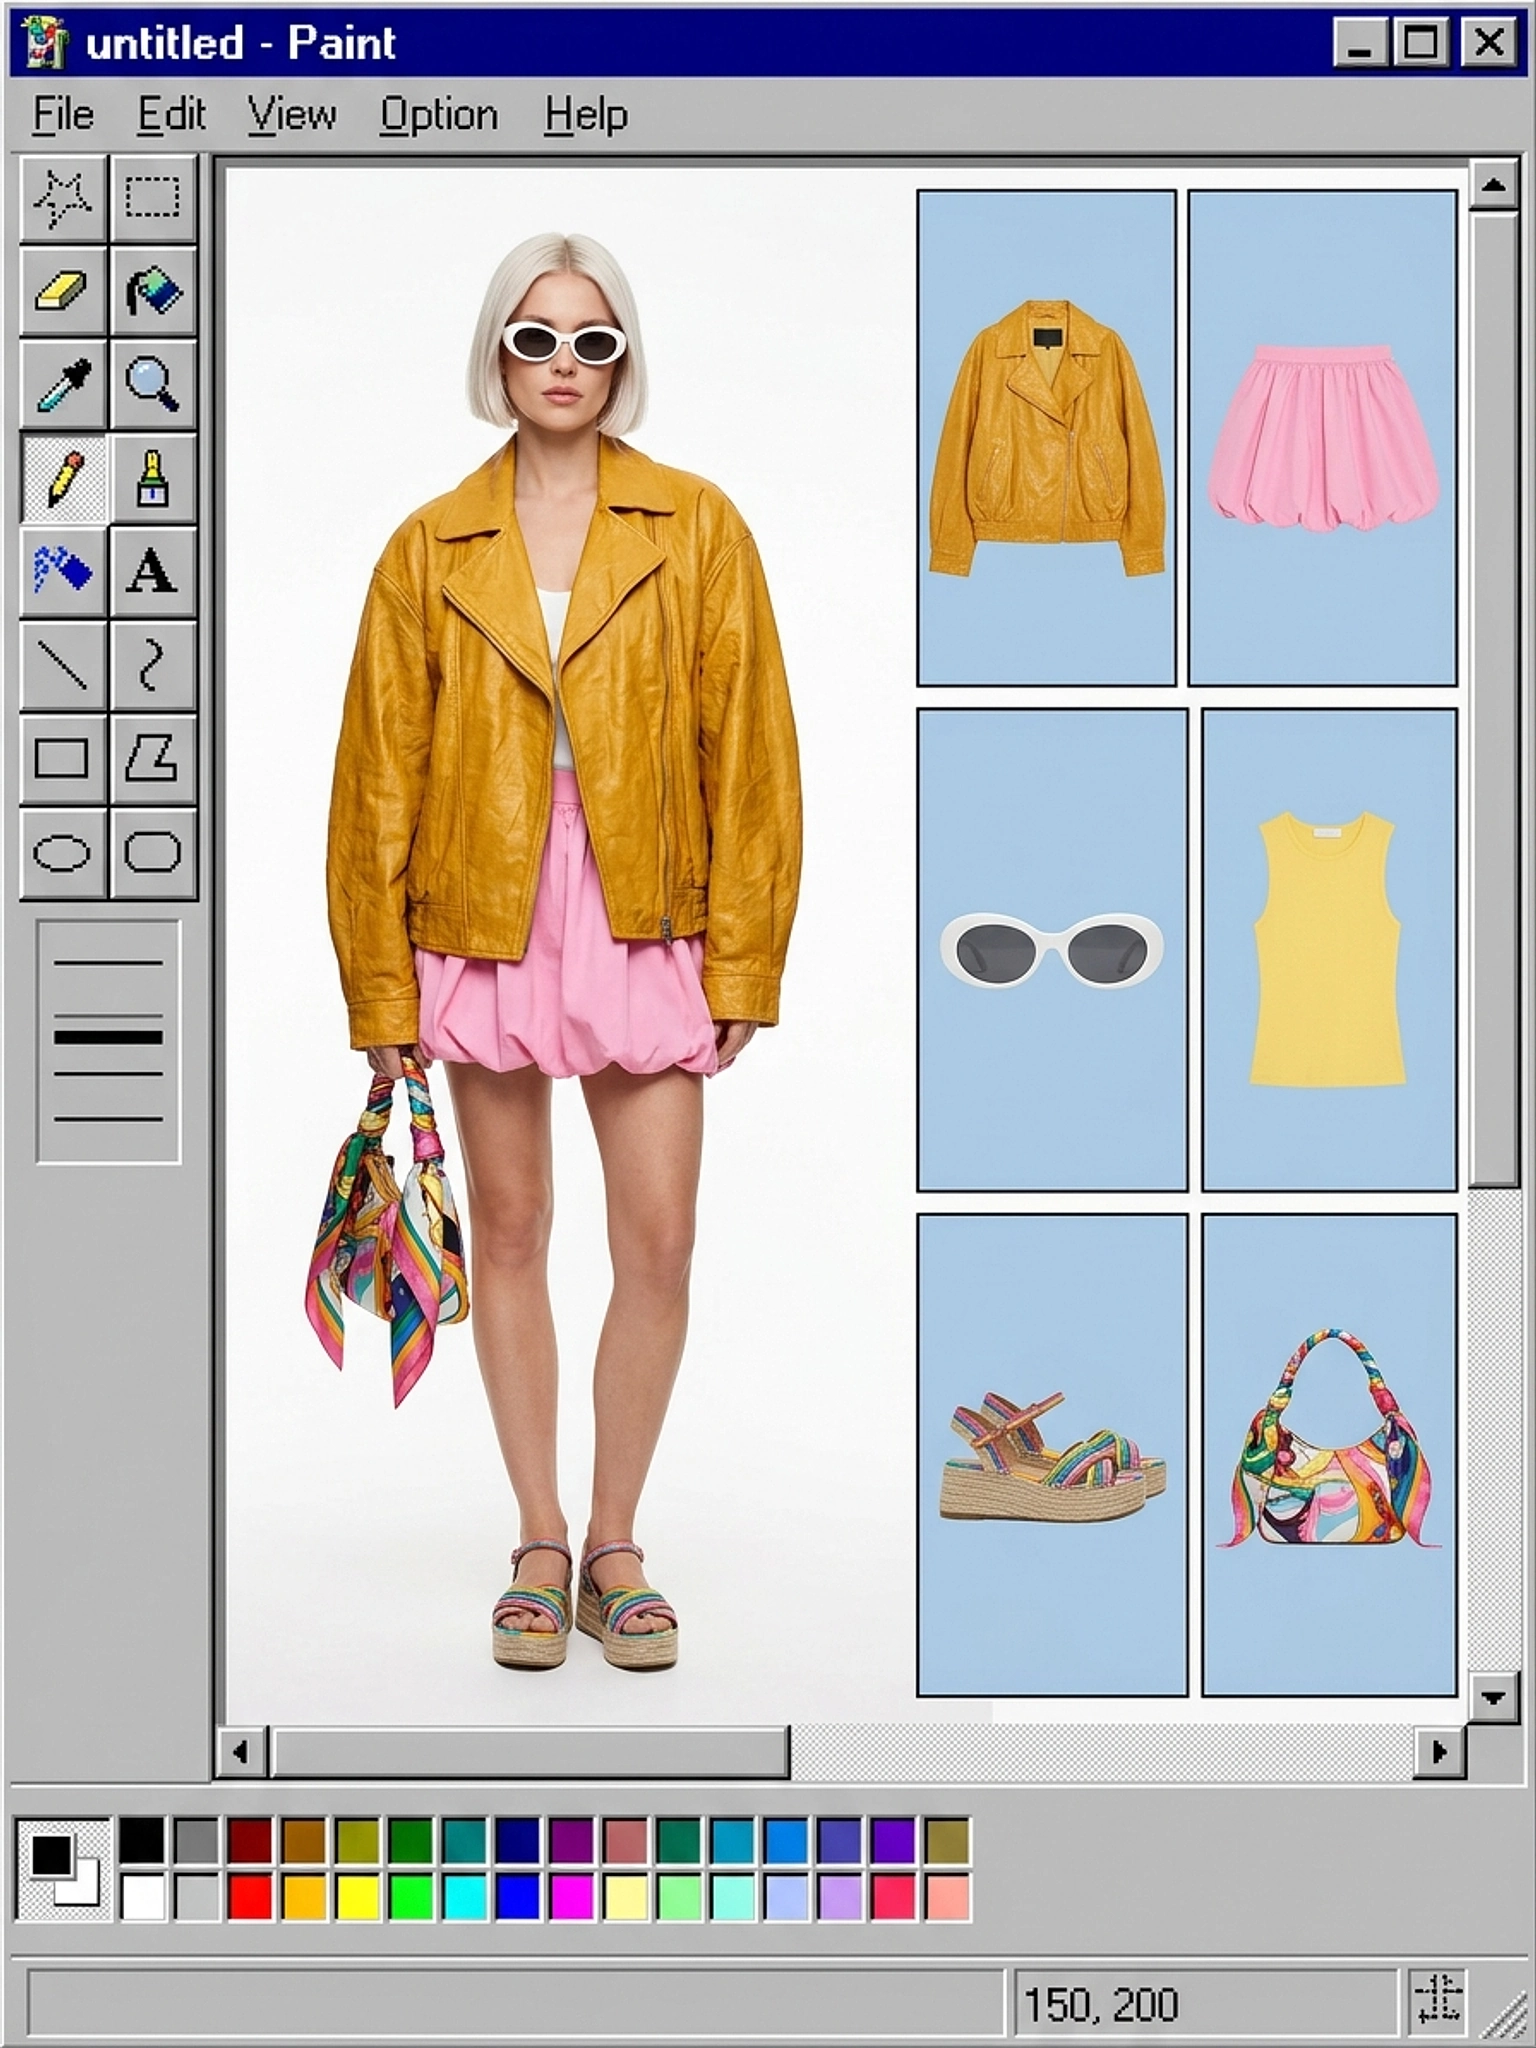Click the vertical scrollbar thumb

point(1493,698)
